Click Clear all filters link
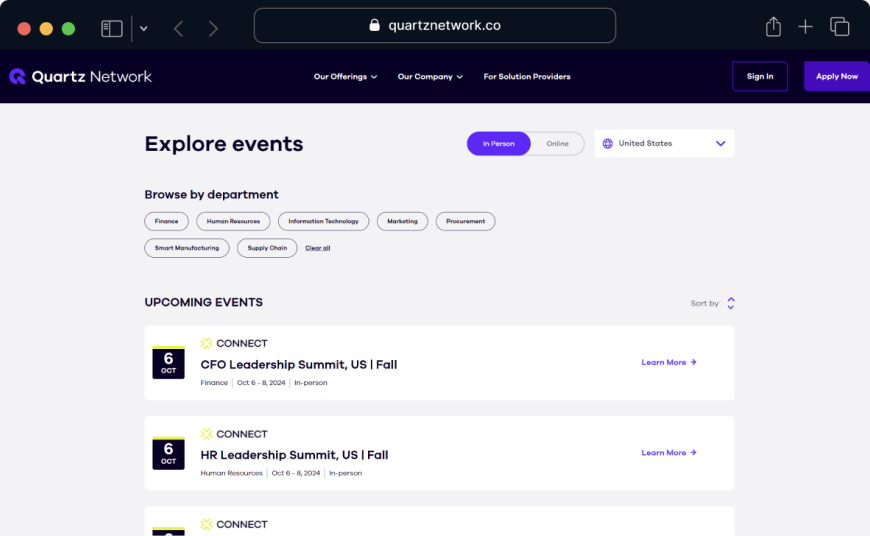 317,248
